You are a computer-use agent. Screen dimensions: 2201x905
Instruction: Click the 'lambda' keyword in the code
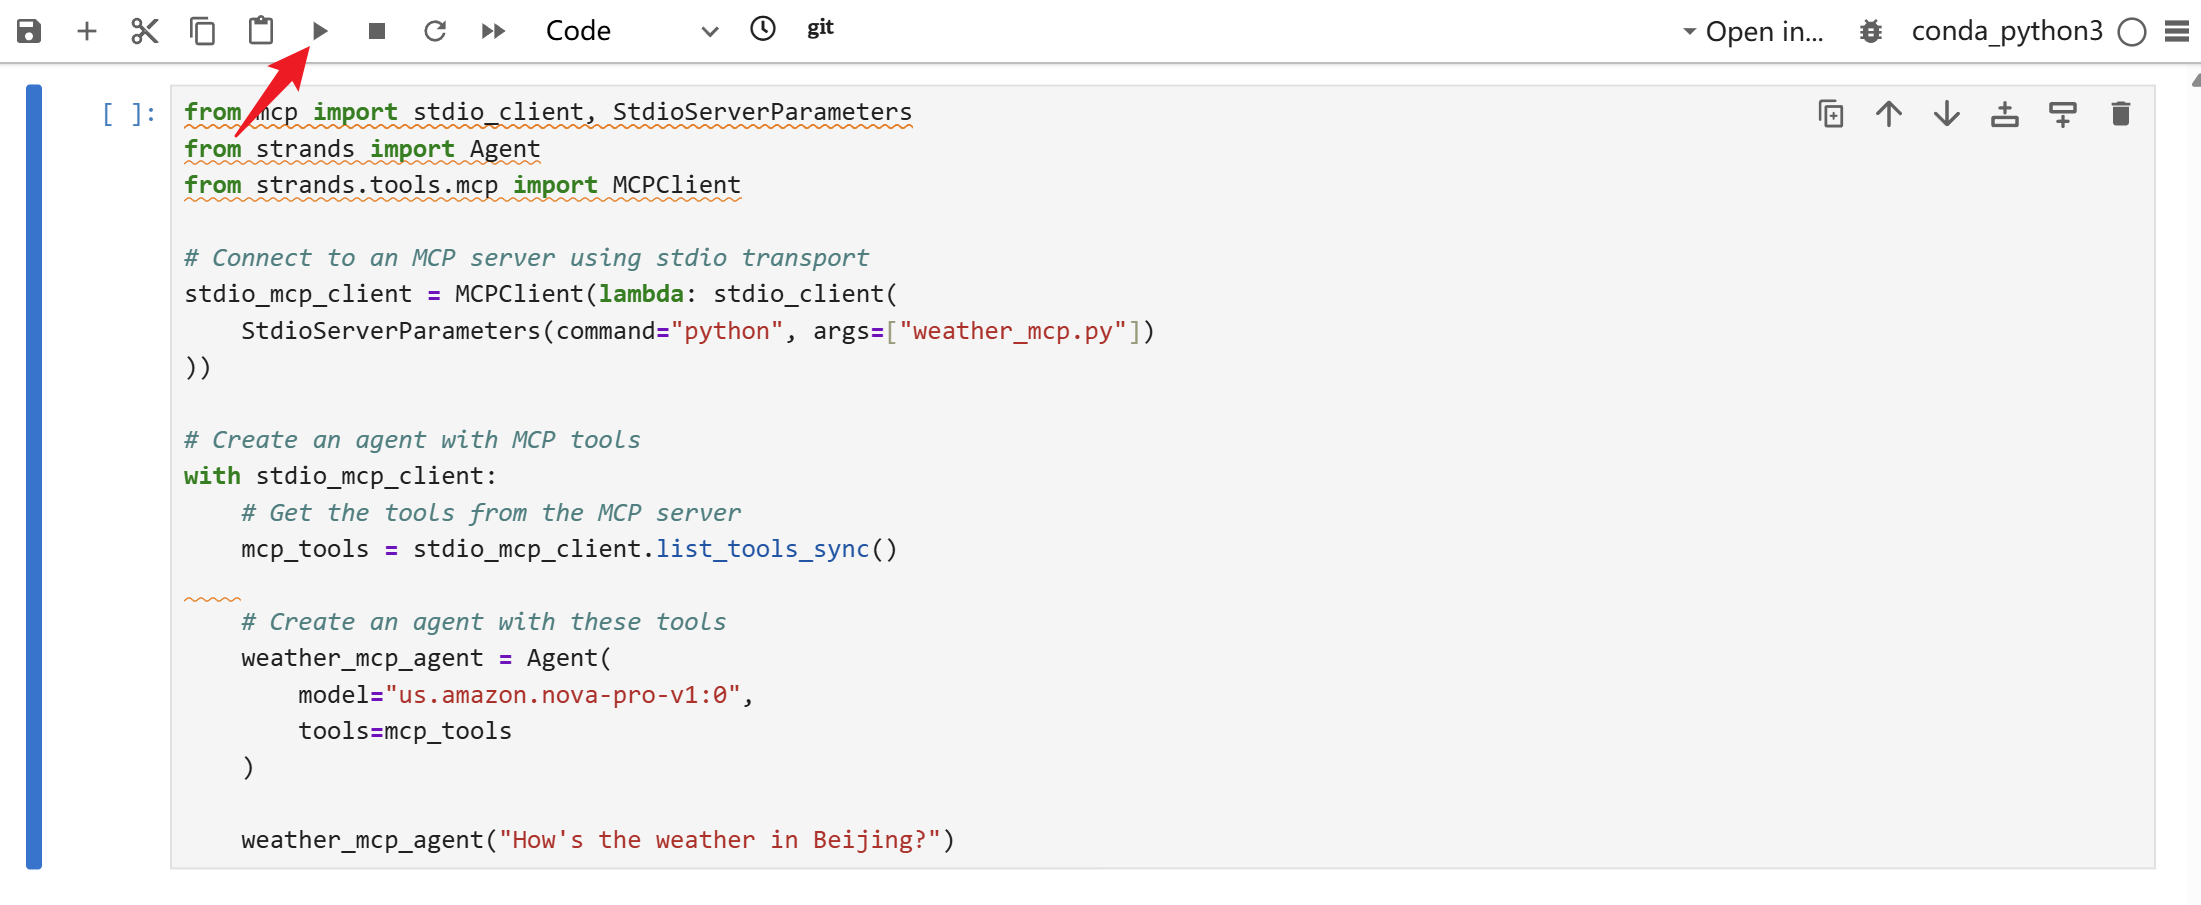pos(641,294)
